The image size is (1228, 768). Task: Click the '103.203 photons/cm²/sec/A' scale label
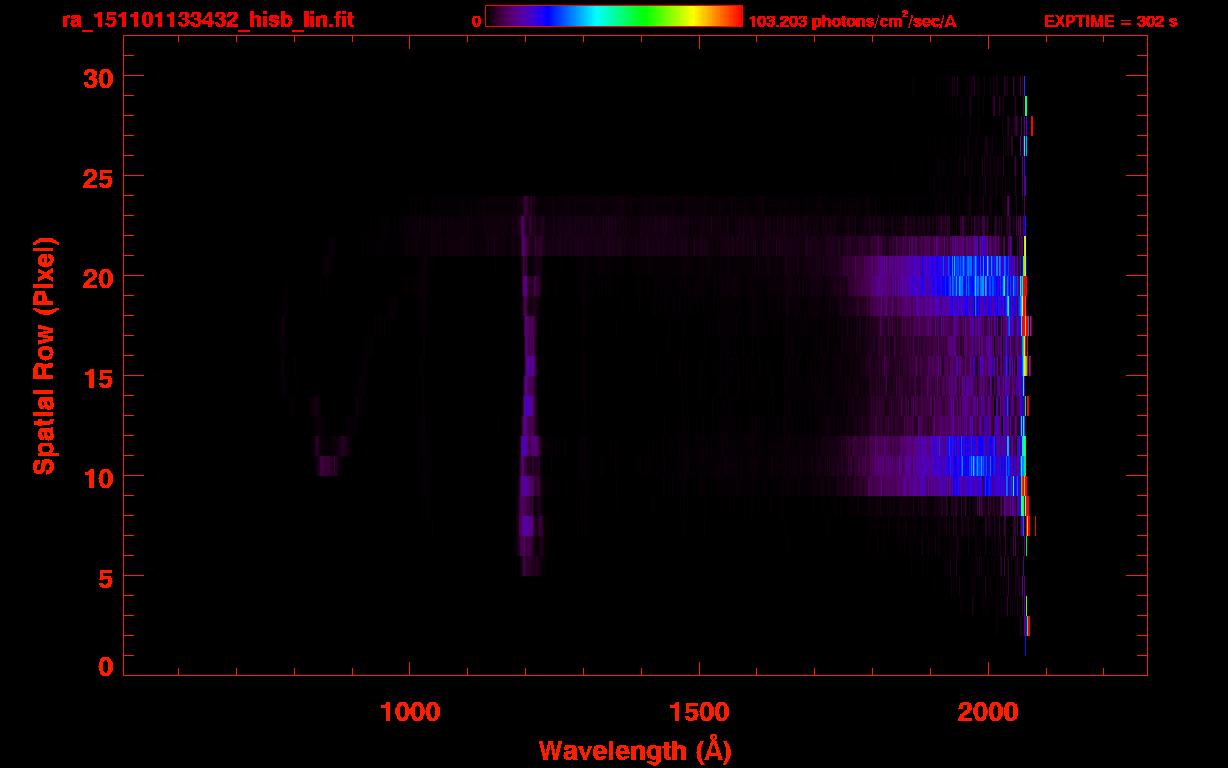click(x=852, y=20)
